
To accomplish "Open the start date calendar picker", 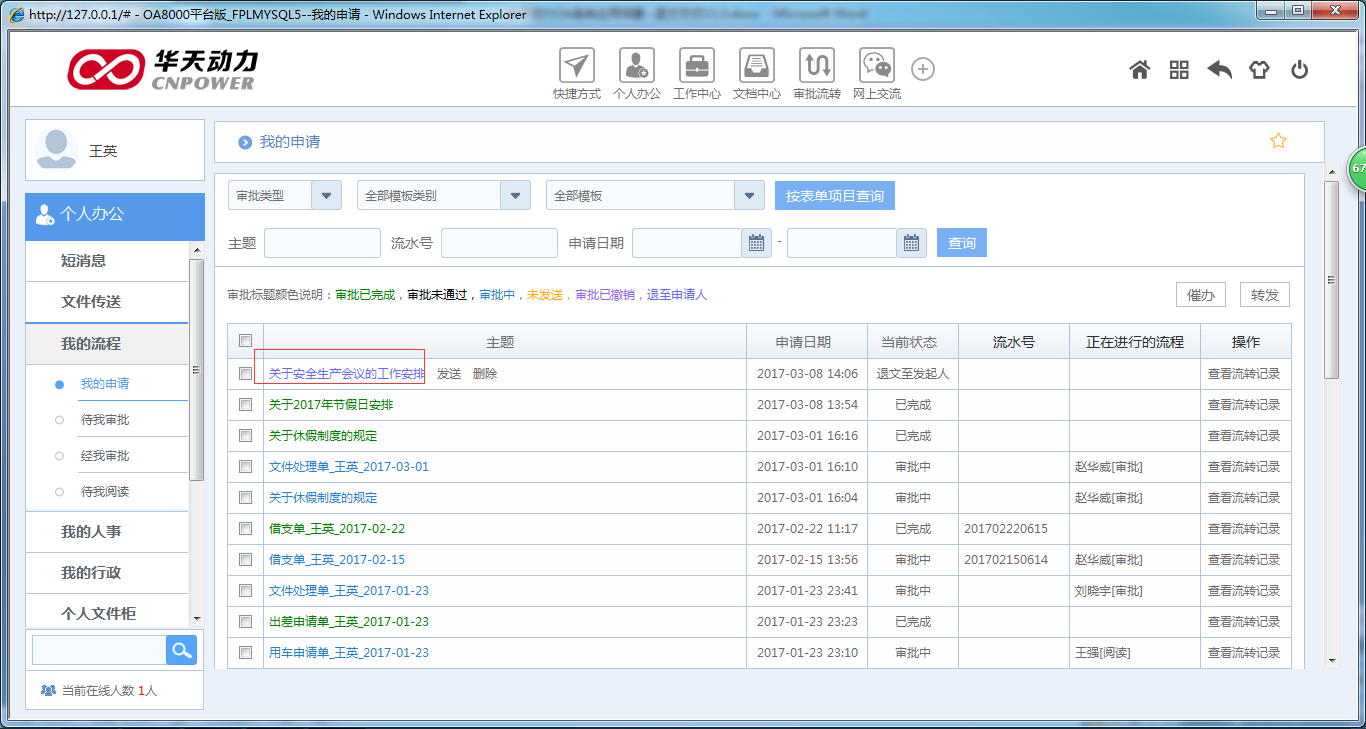I will pos(756,243).
